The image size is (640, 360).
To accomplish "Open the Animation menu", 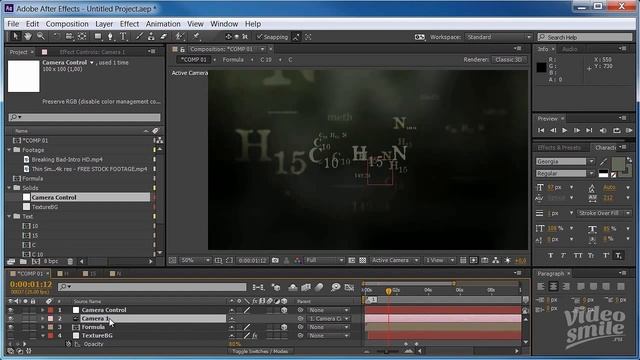I will pos(163,24).
